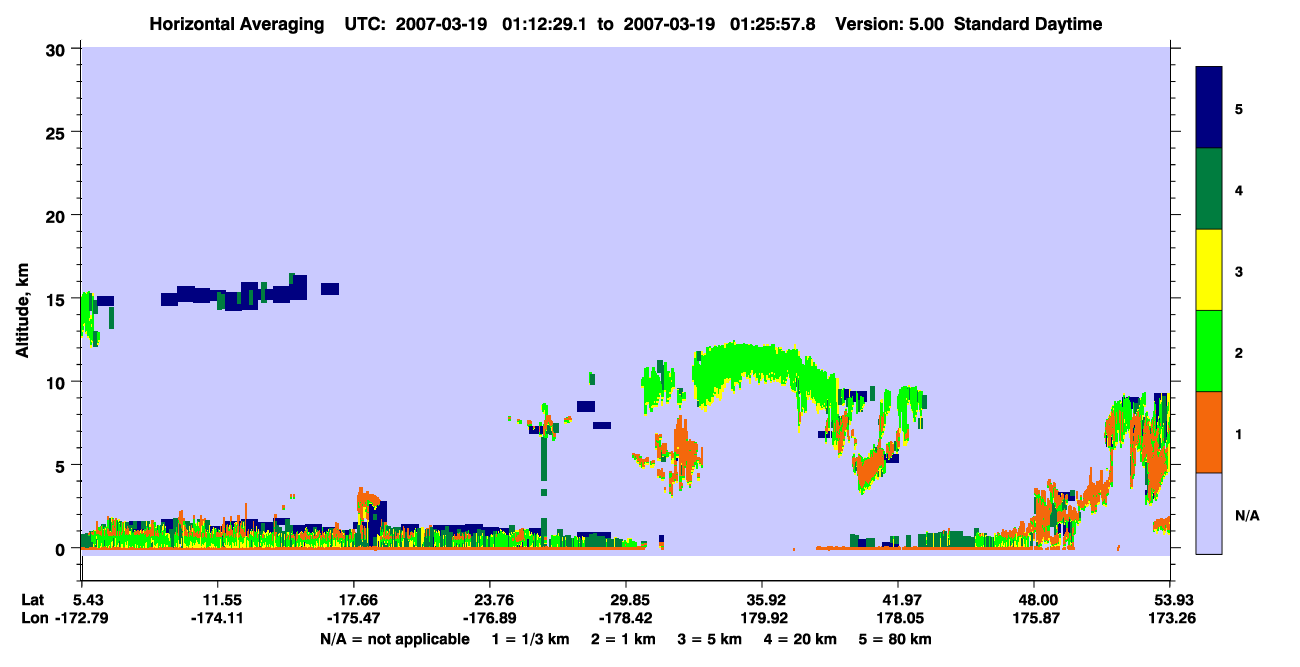Click legend text '1 = 1/3 km'
Screen dimensions: 1300x667
(x=529, y=639)
